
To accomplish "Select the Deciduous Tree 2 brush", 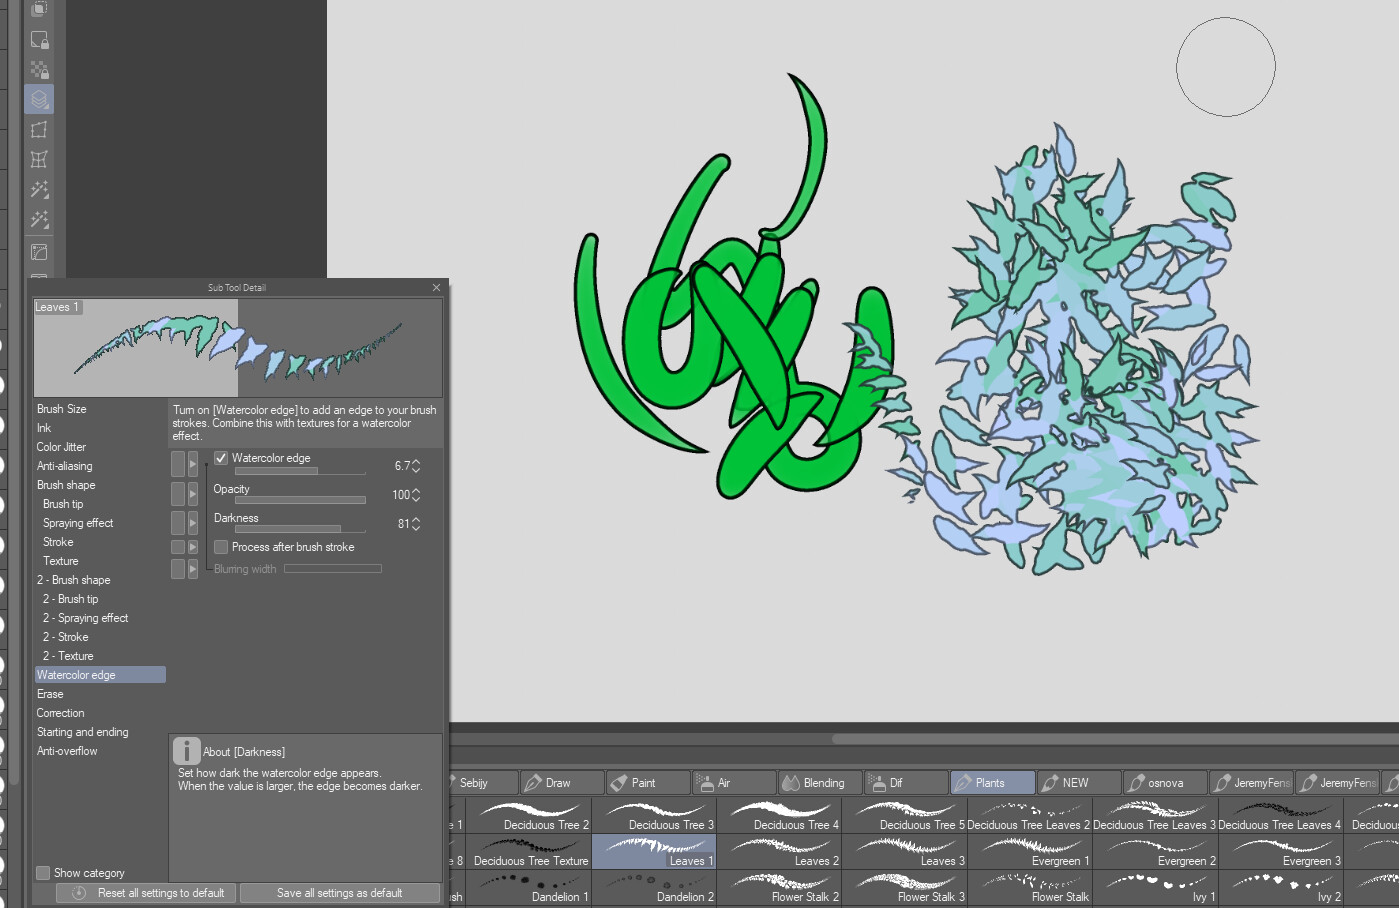I will (x=530, y=815).
